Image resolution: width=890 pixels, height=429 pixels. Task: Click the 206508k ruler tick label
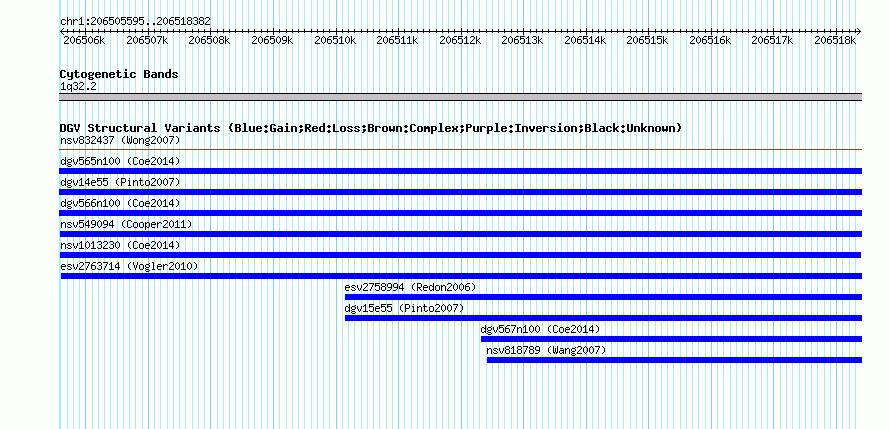click(x=209, y=40)
